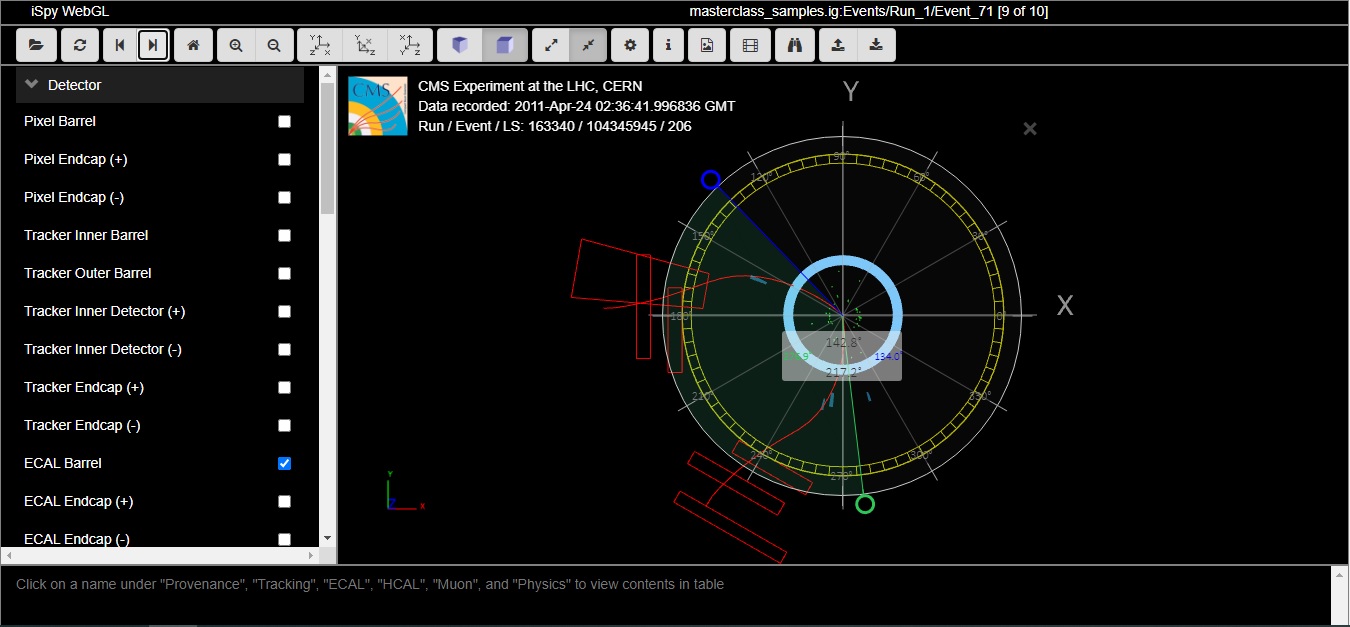1350x627 pixels.
Task: Go to the previous event
Action: [121, 45]
